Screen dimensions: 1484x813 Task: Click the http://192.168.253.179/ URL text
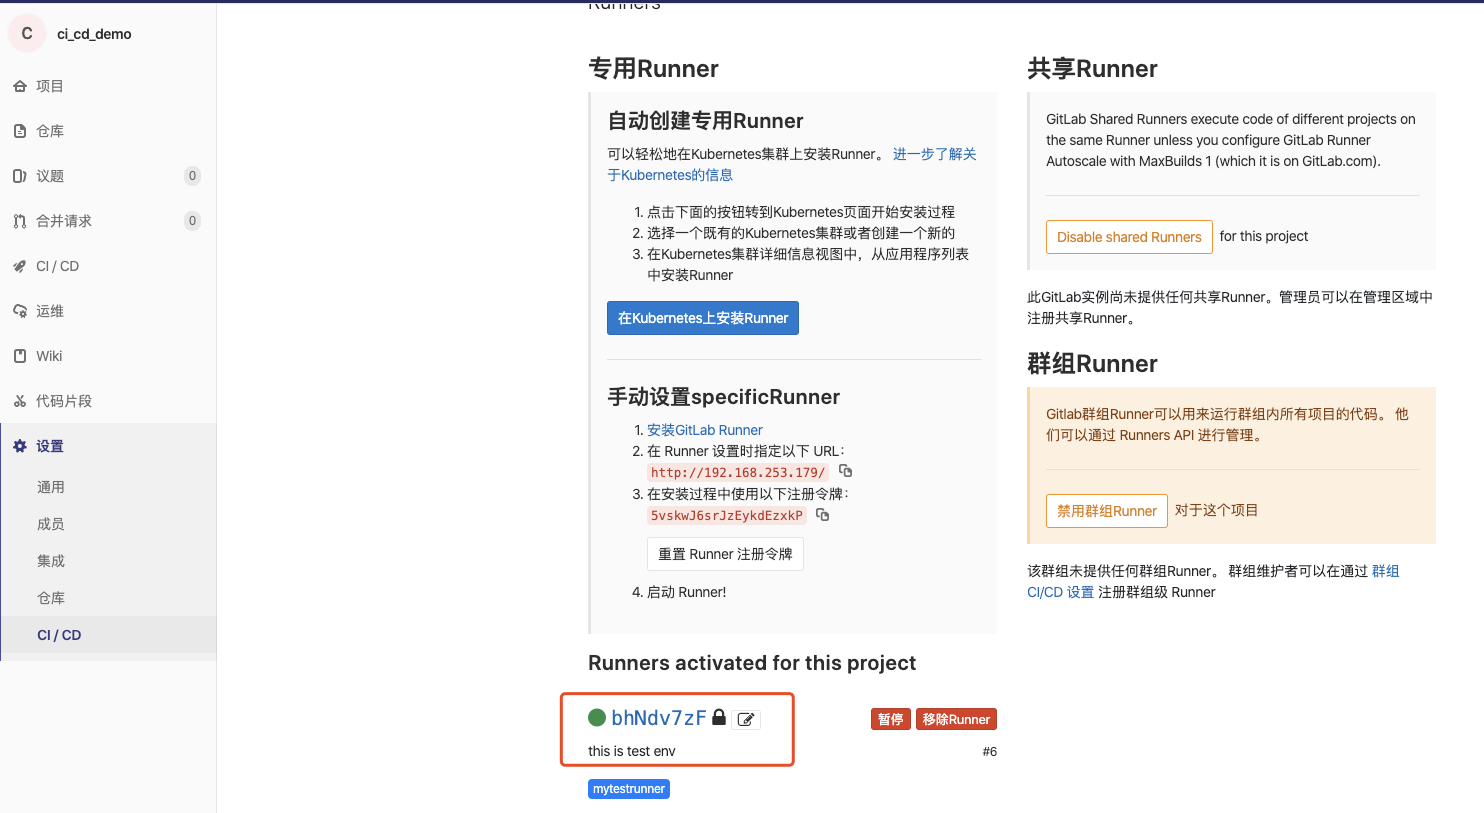738,472
